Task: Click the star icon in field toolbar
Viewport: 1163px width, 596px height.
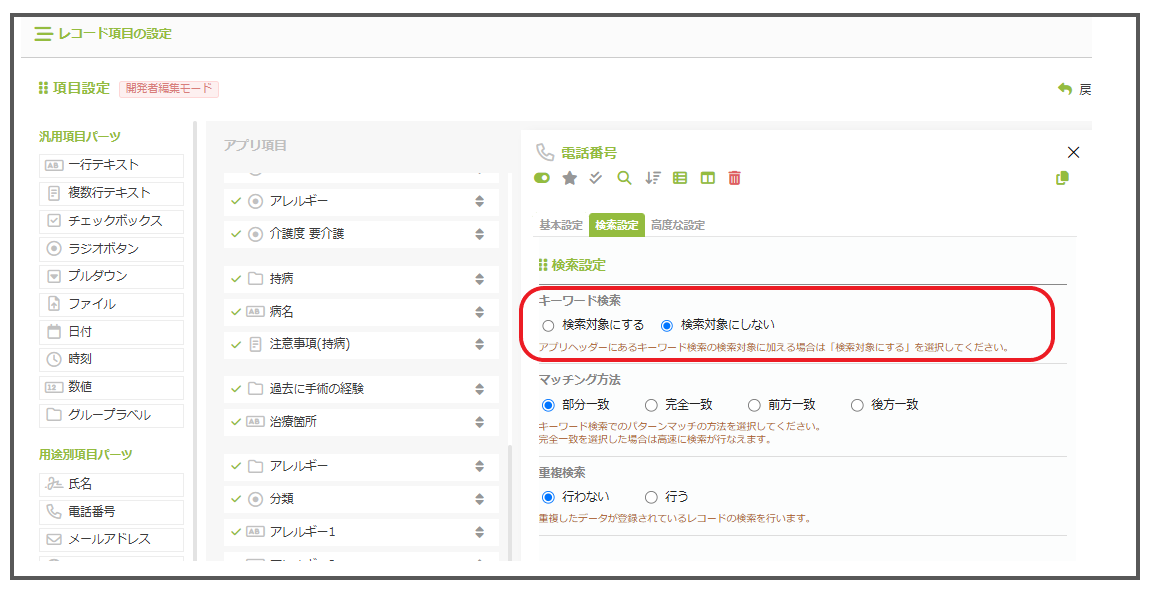Action: pos(570,178)
